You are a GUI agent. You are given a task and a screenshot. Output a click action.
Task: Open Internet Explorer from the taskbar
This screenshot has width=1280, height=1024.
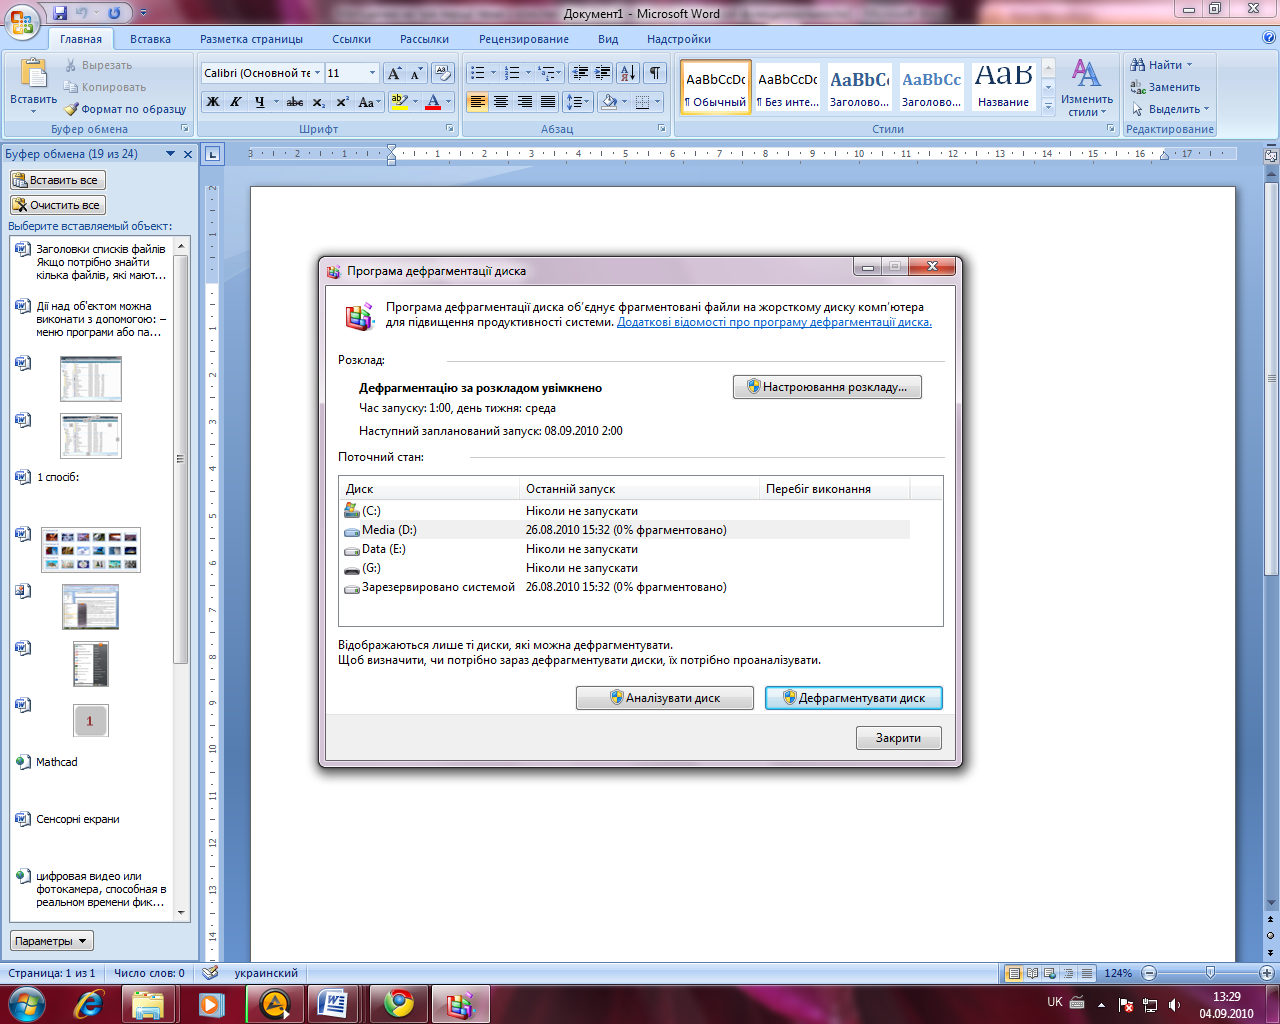[x=88, y=1004]
